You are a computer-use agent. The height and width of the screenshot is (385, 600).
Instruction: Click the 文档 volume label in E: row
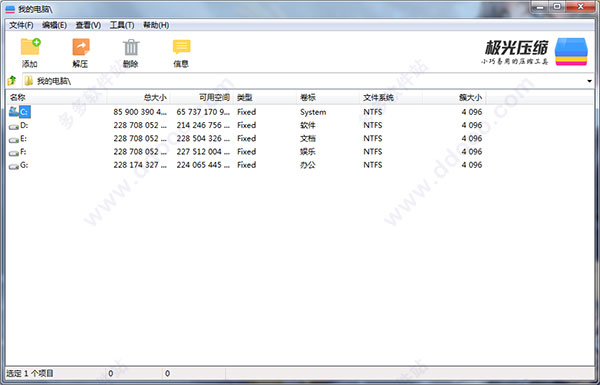coord(308,139)
